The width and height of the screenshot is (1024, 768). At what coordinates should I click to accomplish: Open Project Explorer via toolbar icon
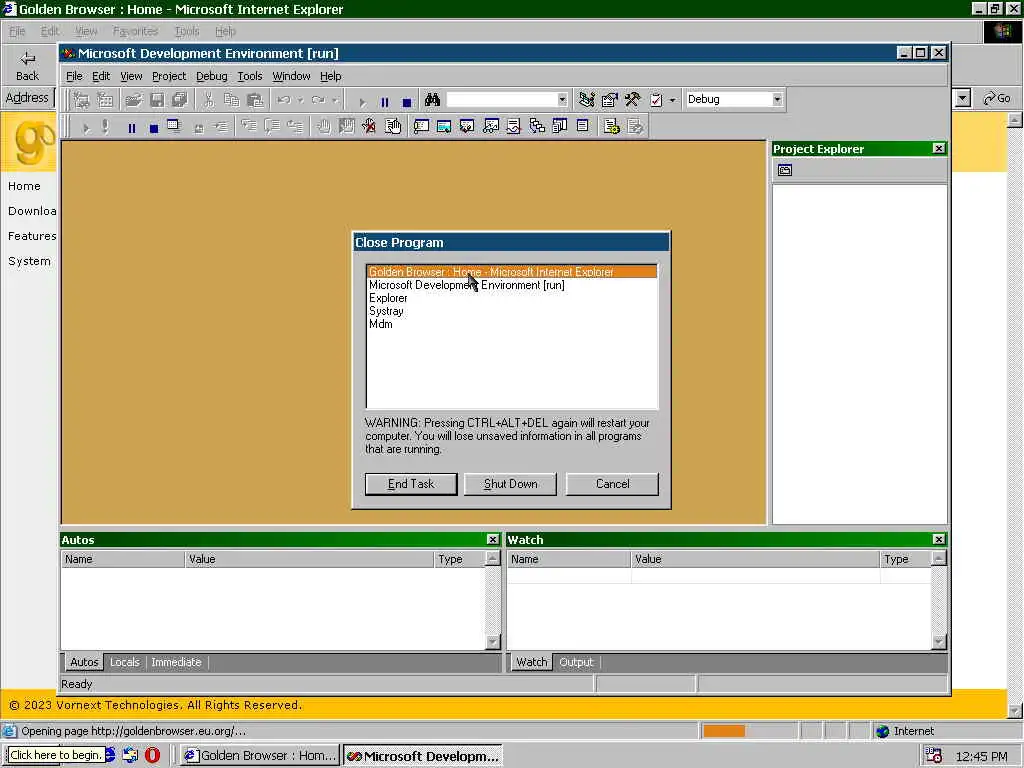[586, 100]
